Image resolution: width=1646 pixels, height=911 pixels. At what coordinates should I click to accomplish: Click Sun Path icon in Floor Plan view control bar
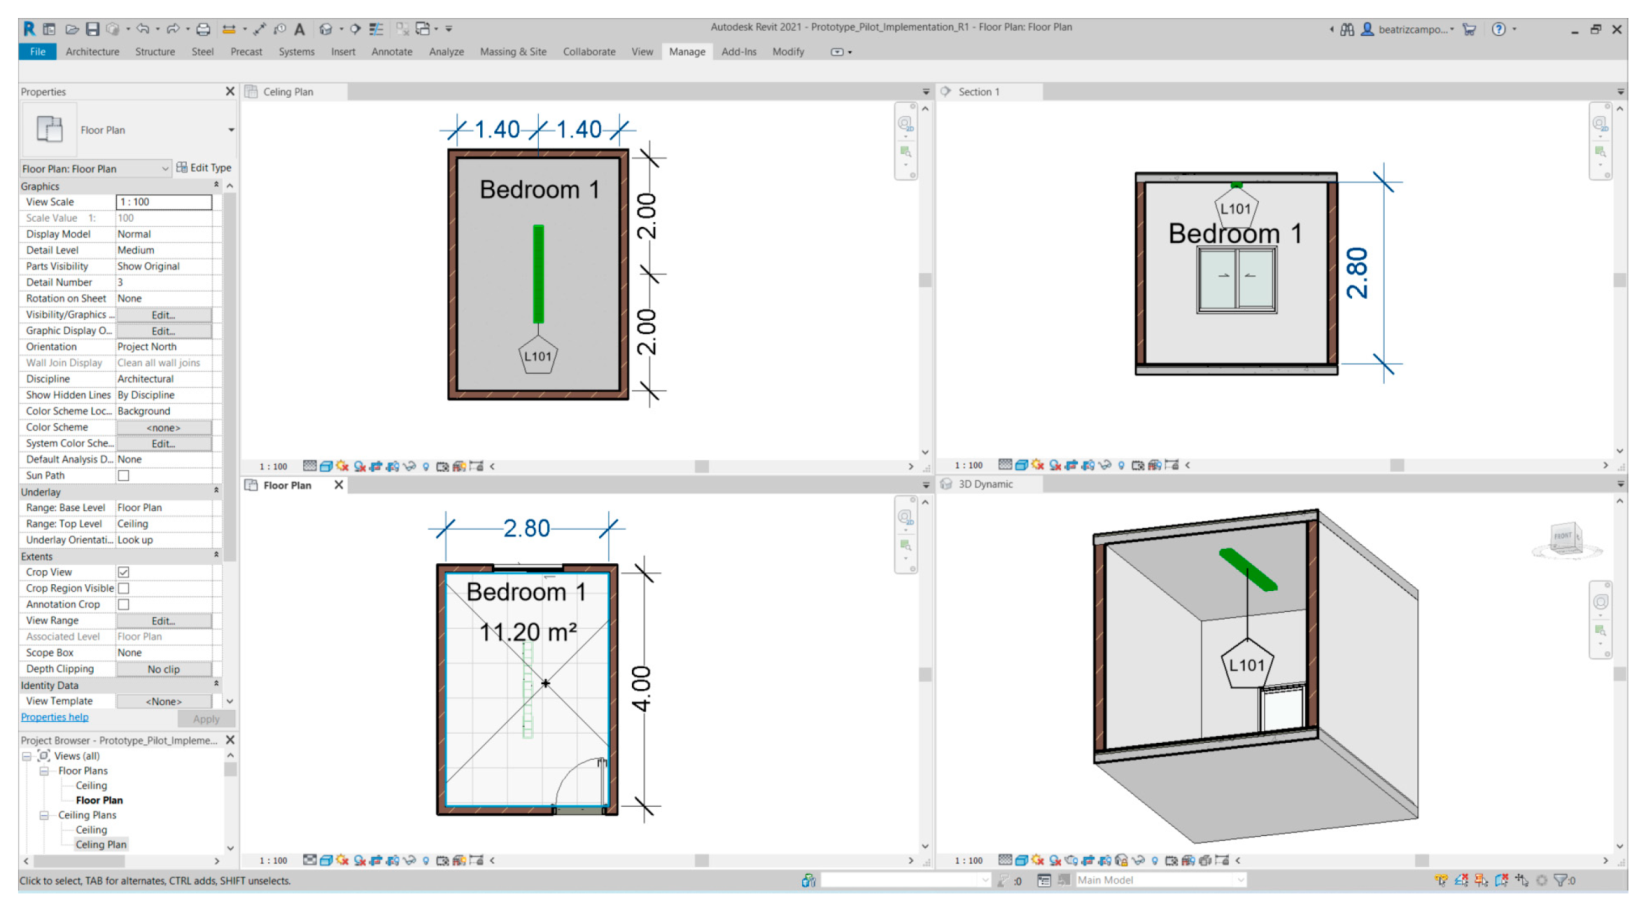[343, 861]
